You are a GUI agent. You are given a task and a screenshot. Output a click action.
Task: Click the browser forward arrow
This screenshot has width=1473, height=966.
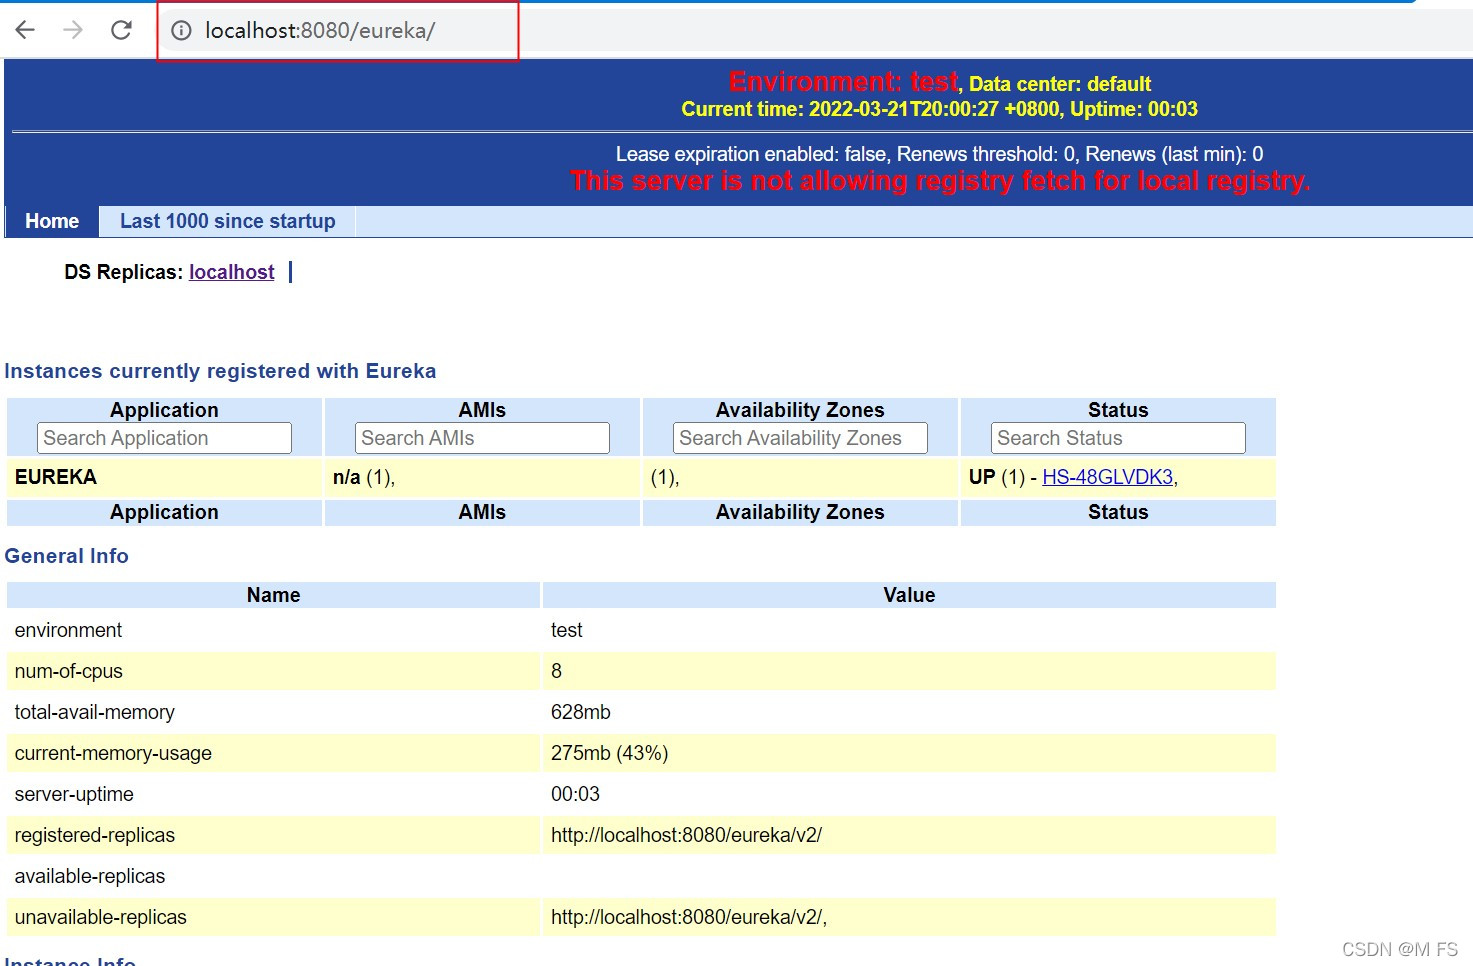point(73,30)
